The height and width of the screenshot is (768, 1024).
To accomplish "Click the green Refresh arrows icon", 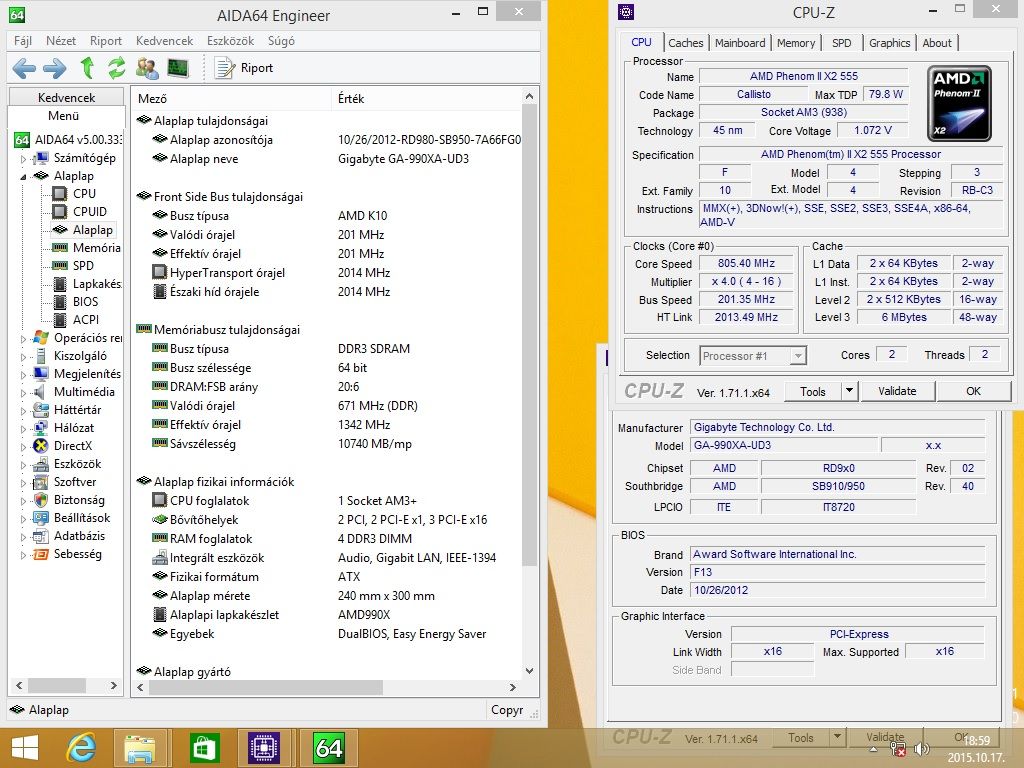I will pyautogui.click(x=117, y=68).
